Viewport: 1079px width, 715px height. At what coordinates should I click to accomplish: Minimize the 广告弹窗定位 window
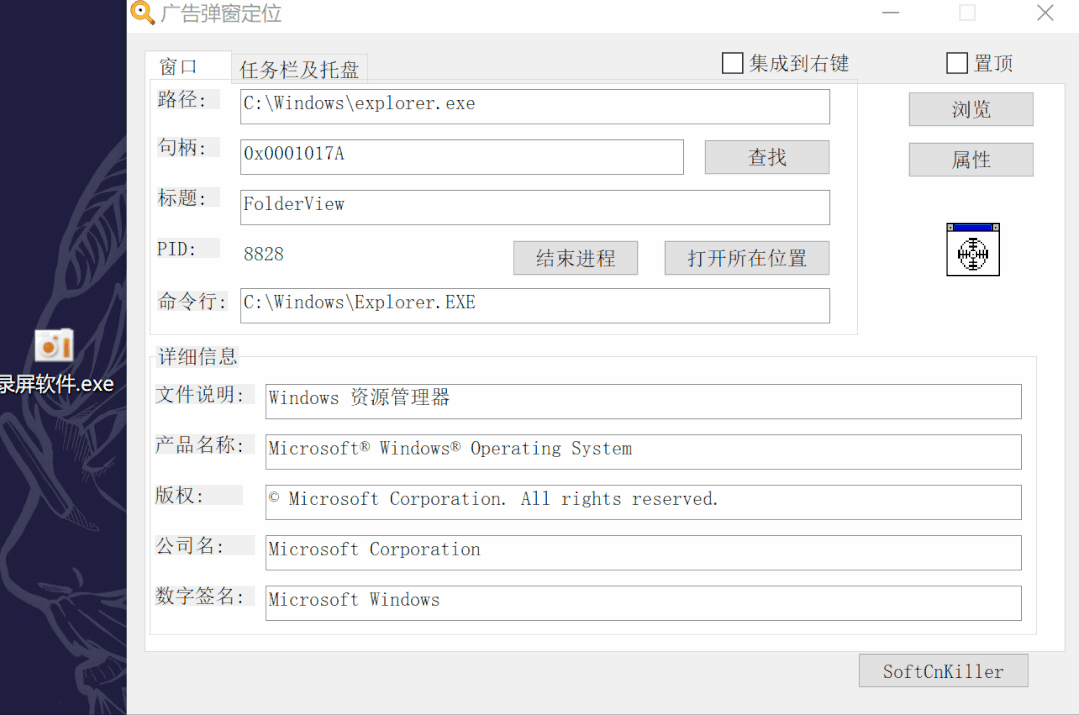click(x=890, y=13)
